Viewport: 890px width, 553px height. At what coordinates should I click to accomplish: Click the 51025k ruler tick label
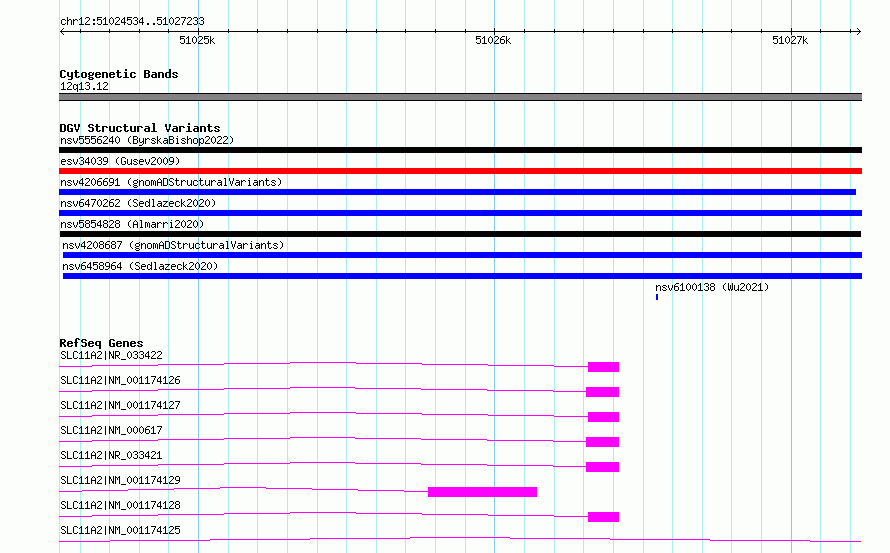[x=197, y=40]
